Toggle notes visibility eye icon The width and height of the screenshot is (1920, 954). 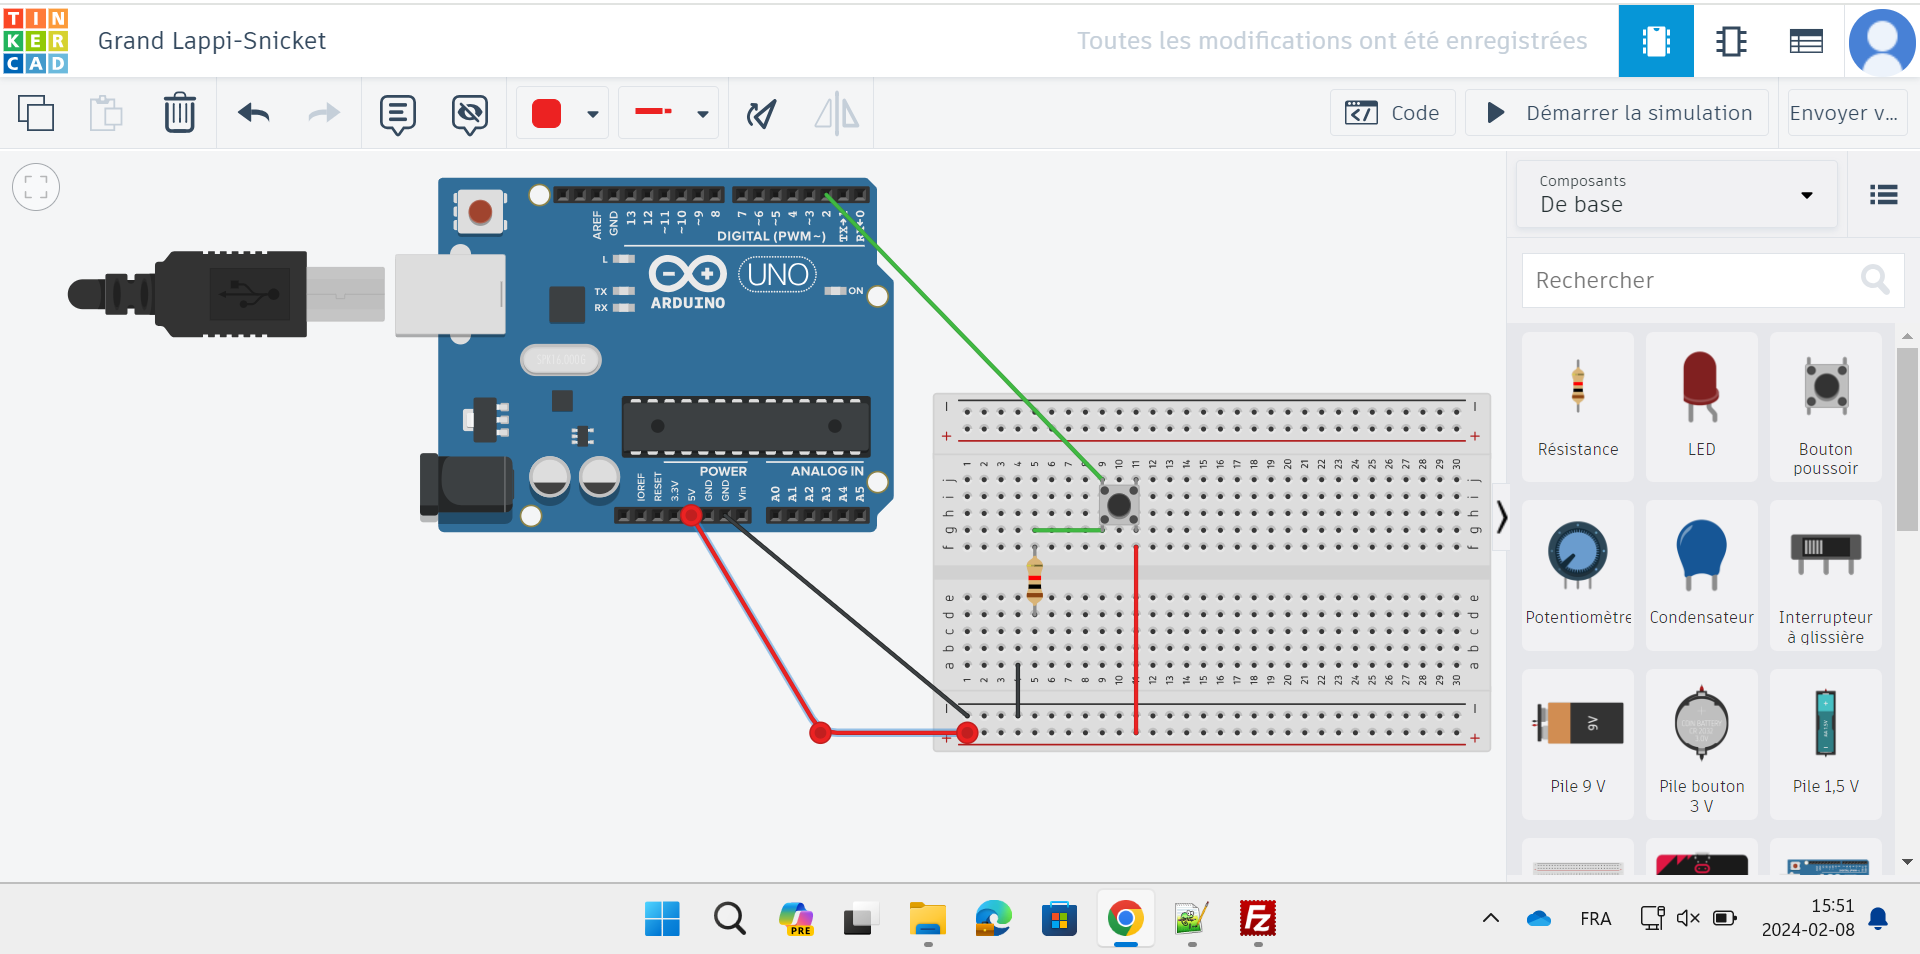click(469, 114)
